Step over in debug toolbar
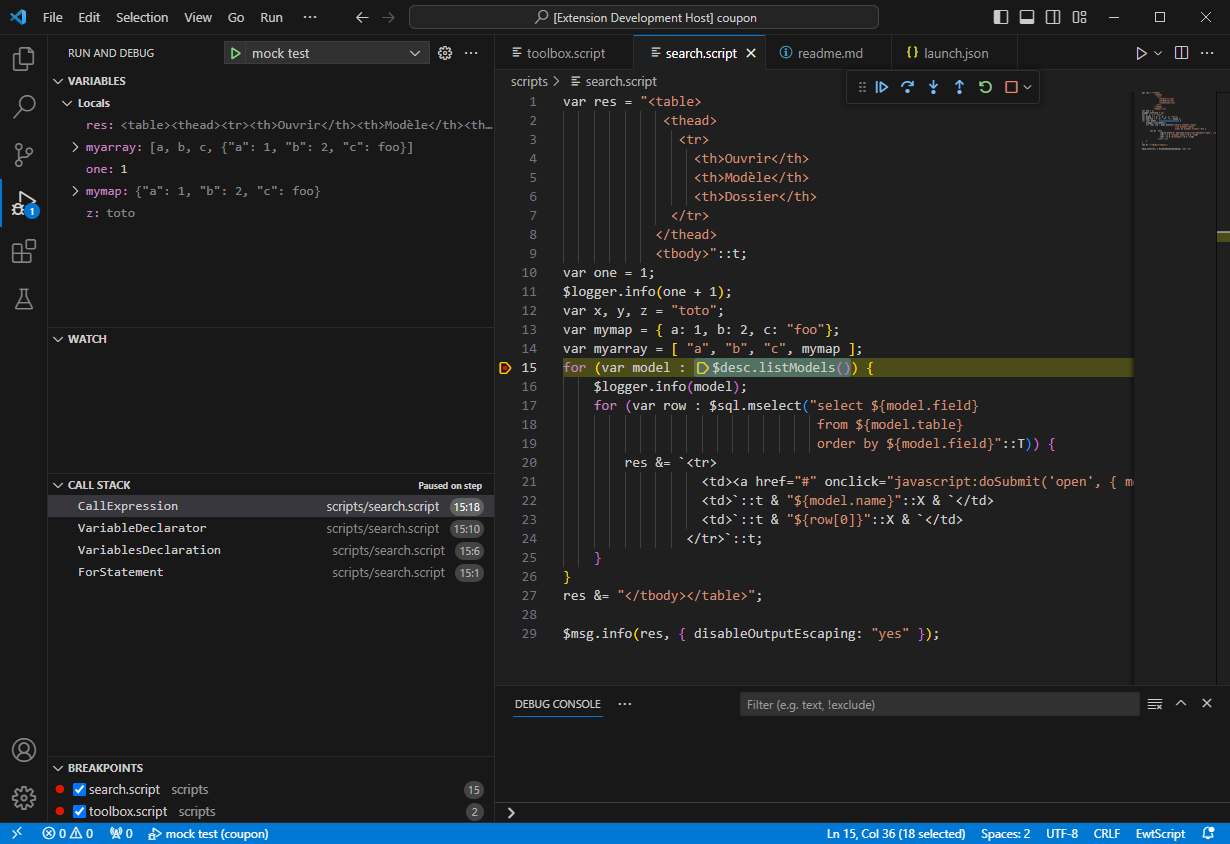 [907, 87]
